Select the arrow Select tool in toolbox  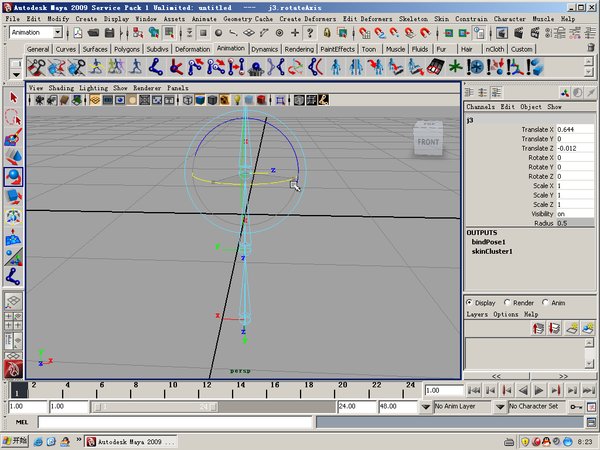click(13, 98)
